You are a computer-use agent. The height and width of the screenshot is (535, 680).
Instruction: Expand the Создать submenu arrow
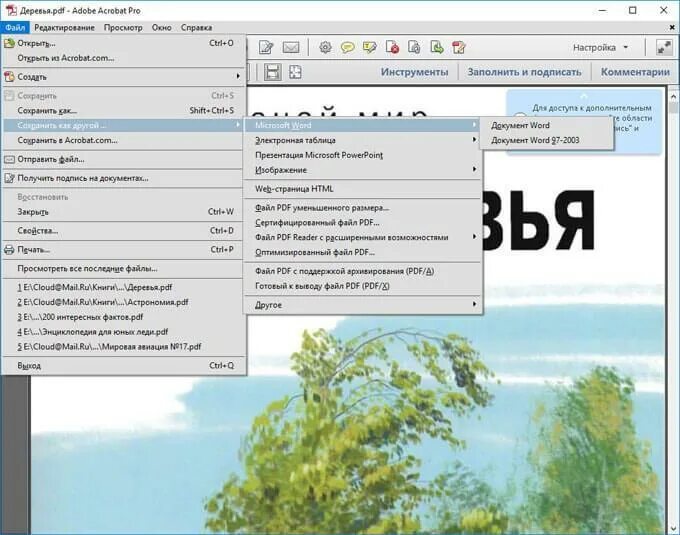238,76
